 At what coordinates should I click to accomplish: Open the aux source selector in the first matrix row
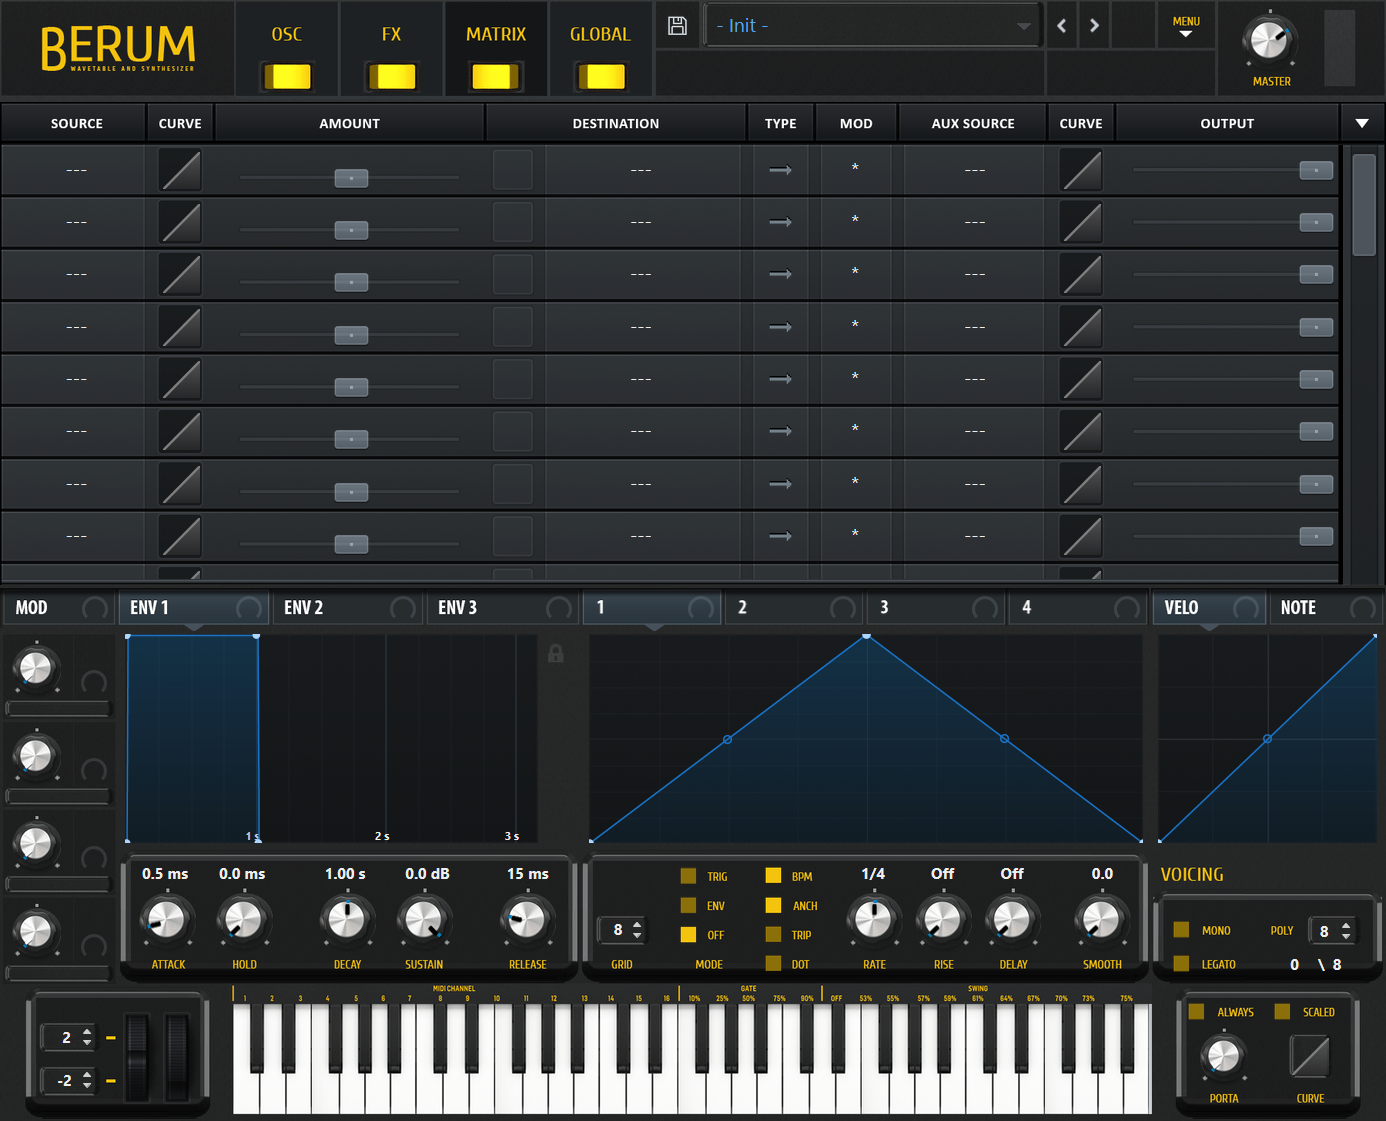click(x=975, y=170)
